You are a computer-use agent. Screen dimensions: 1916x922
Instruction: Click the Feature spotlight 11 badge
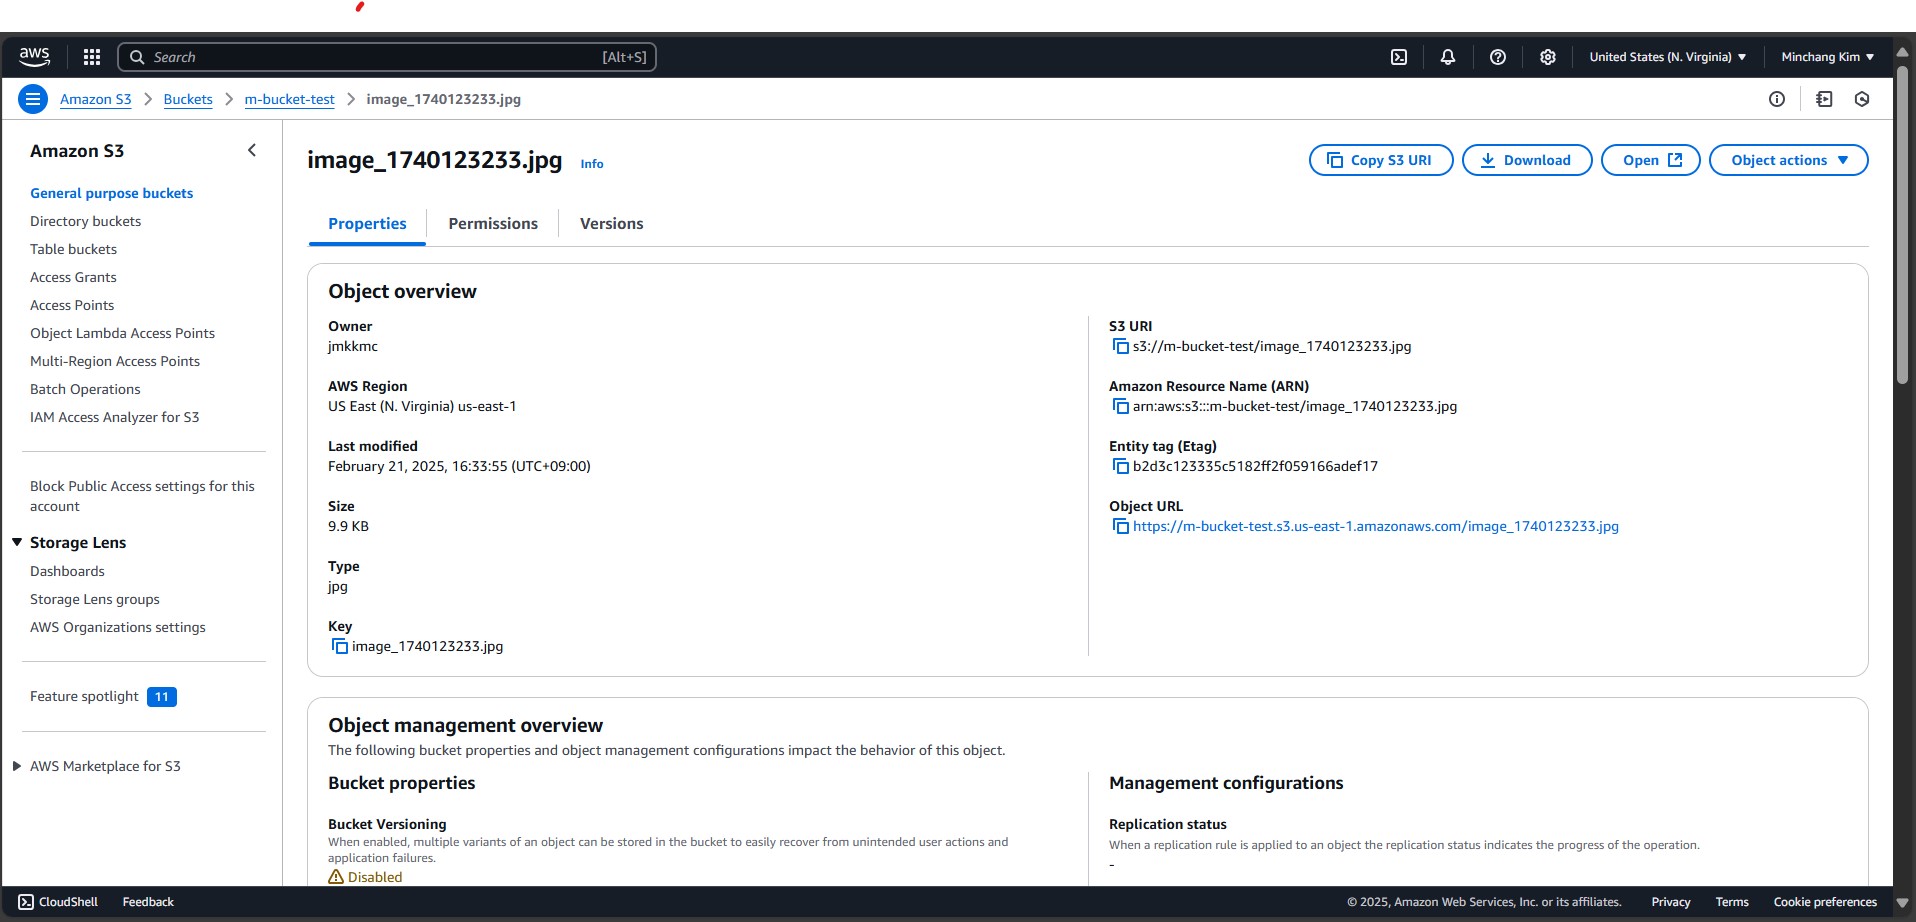point(162,697)
